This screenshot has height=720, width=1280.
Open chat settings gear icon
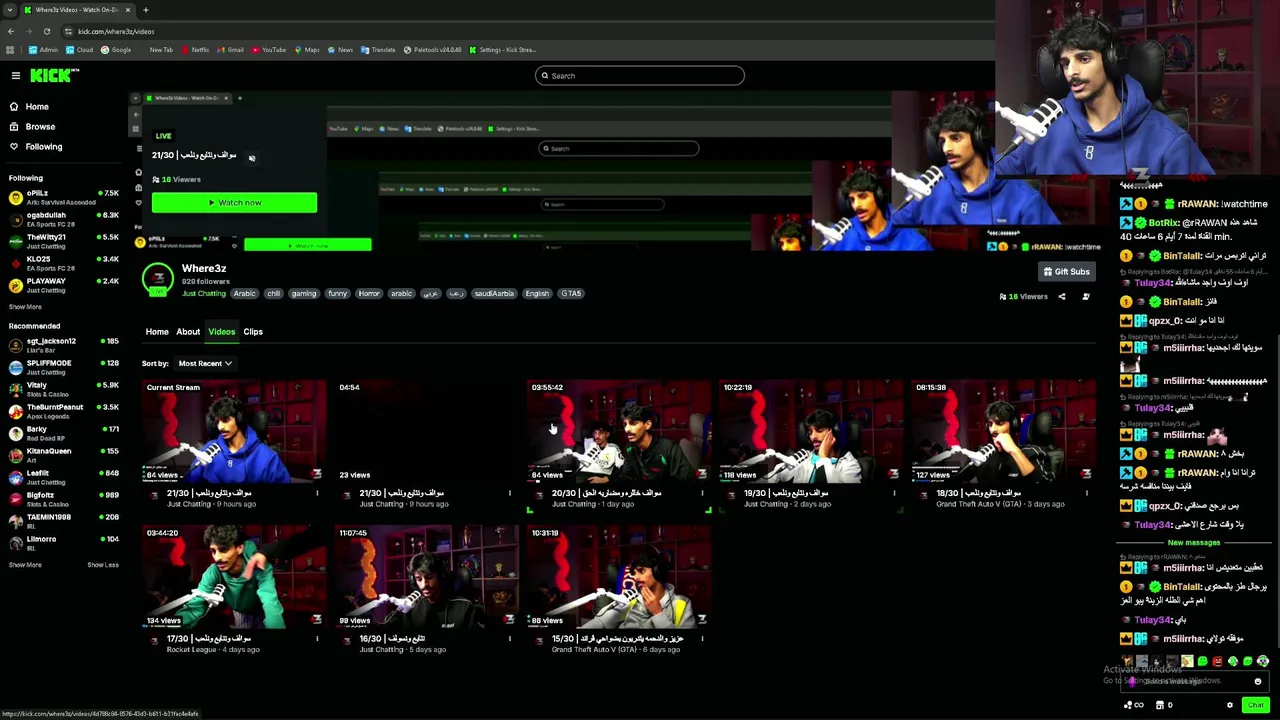coord(1230,705)
